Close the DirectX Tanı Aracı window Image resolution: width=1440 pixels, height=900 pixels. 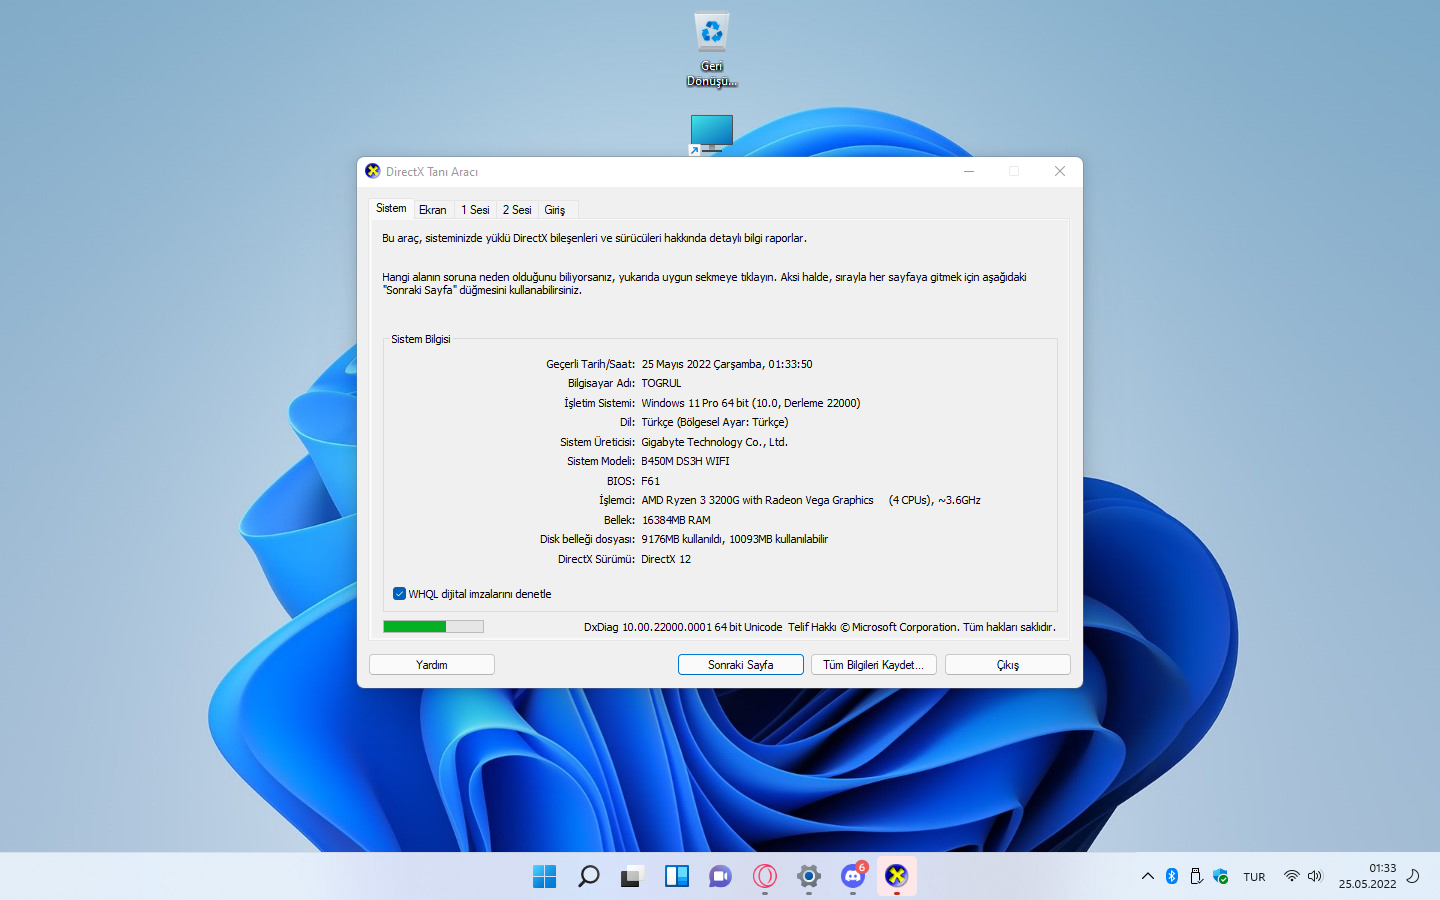coord(1060,171)
